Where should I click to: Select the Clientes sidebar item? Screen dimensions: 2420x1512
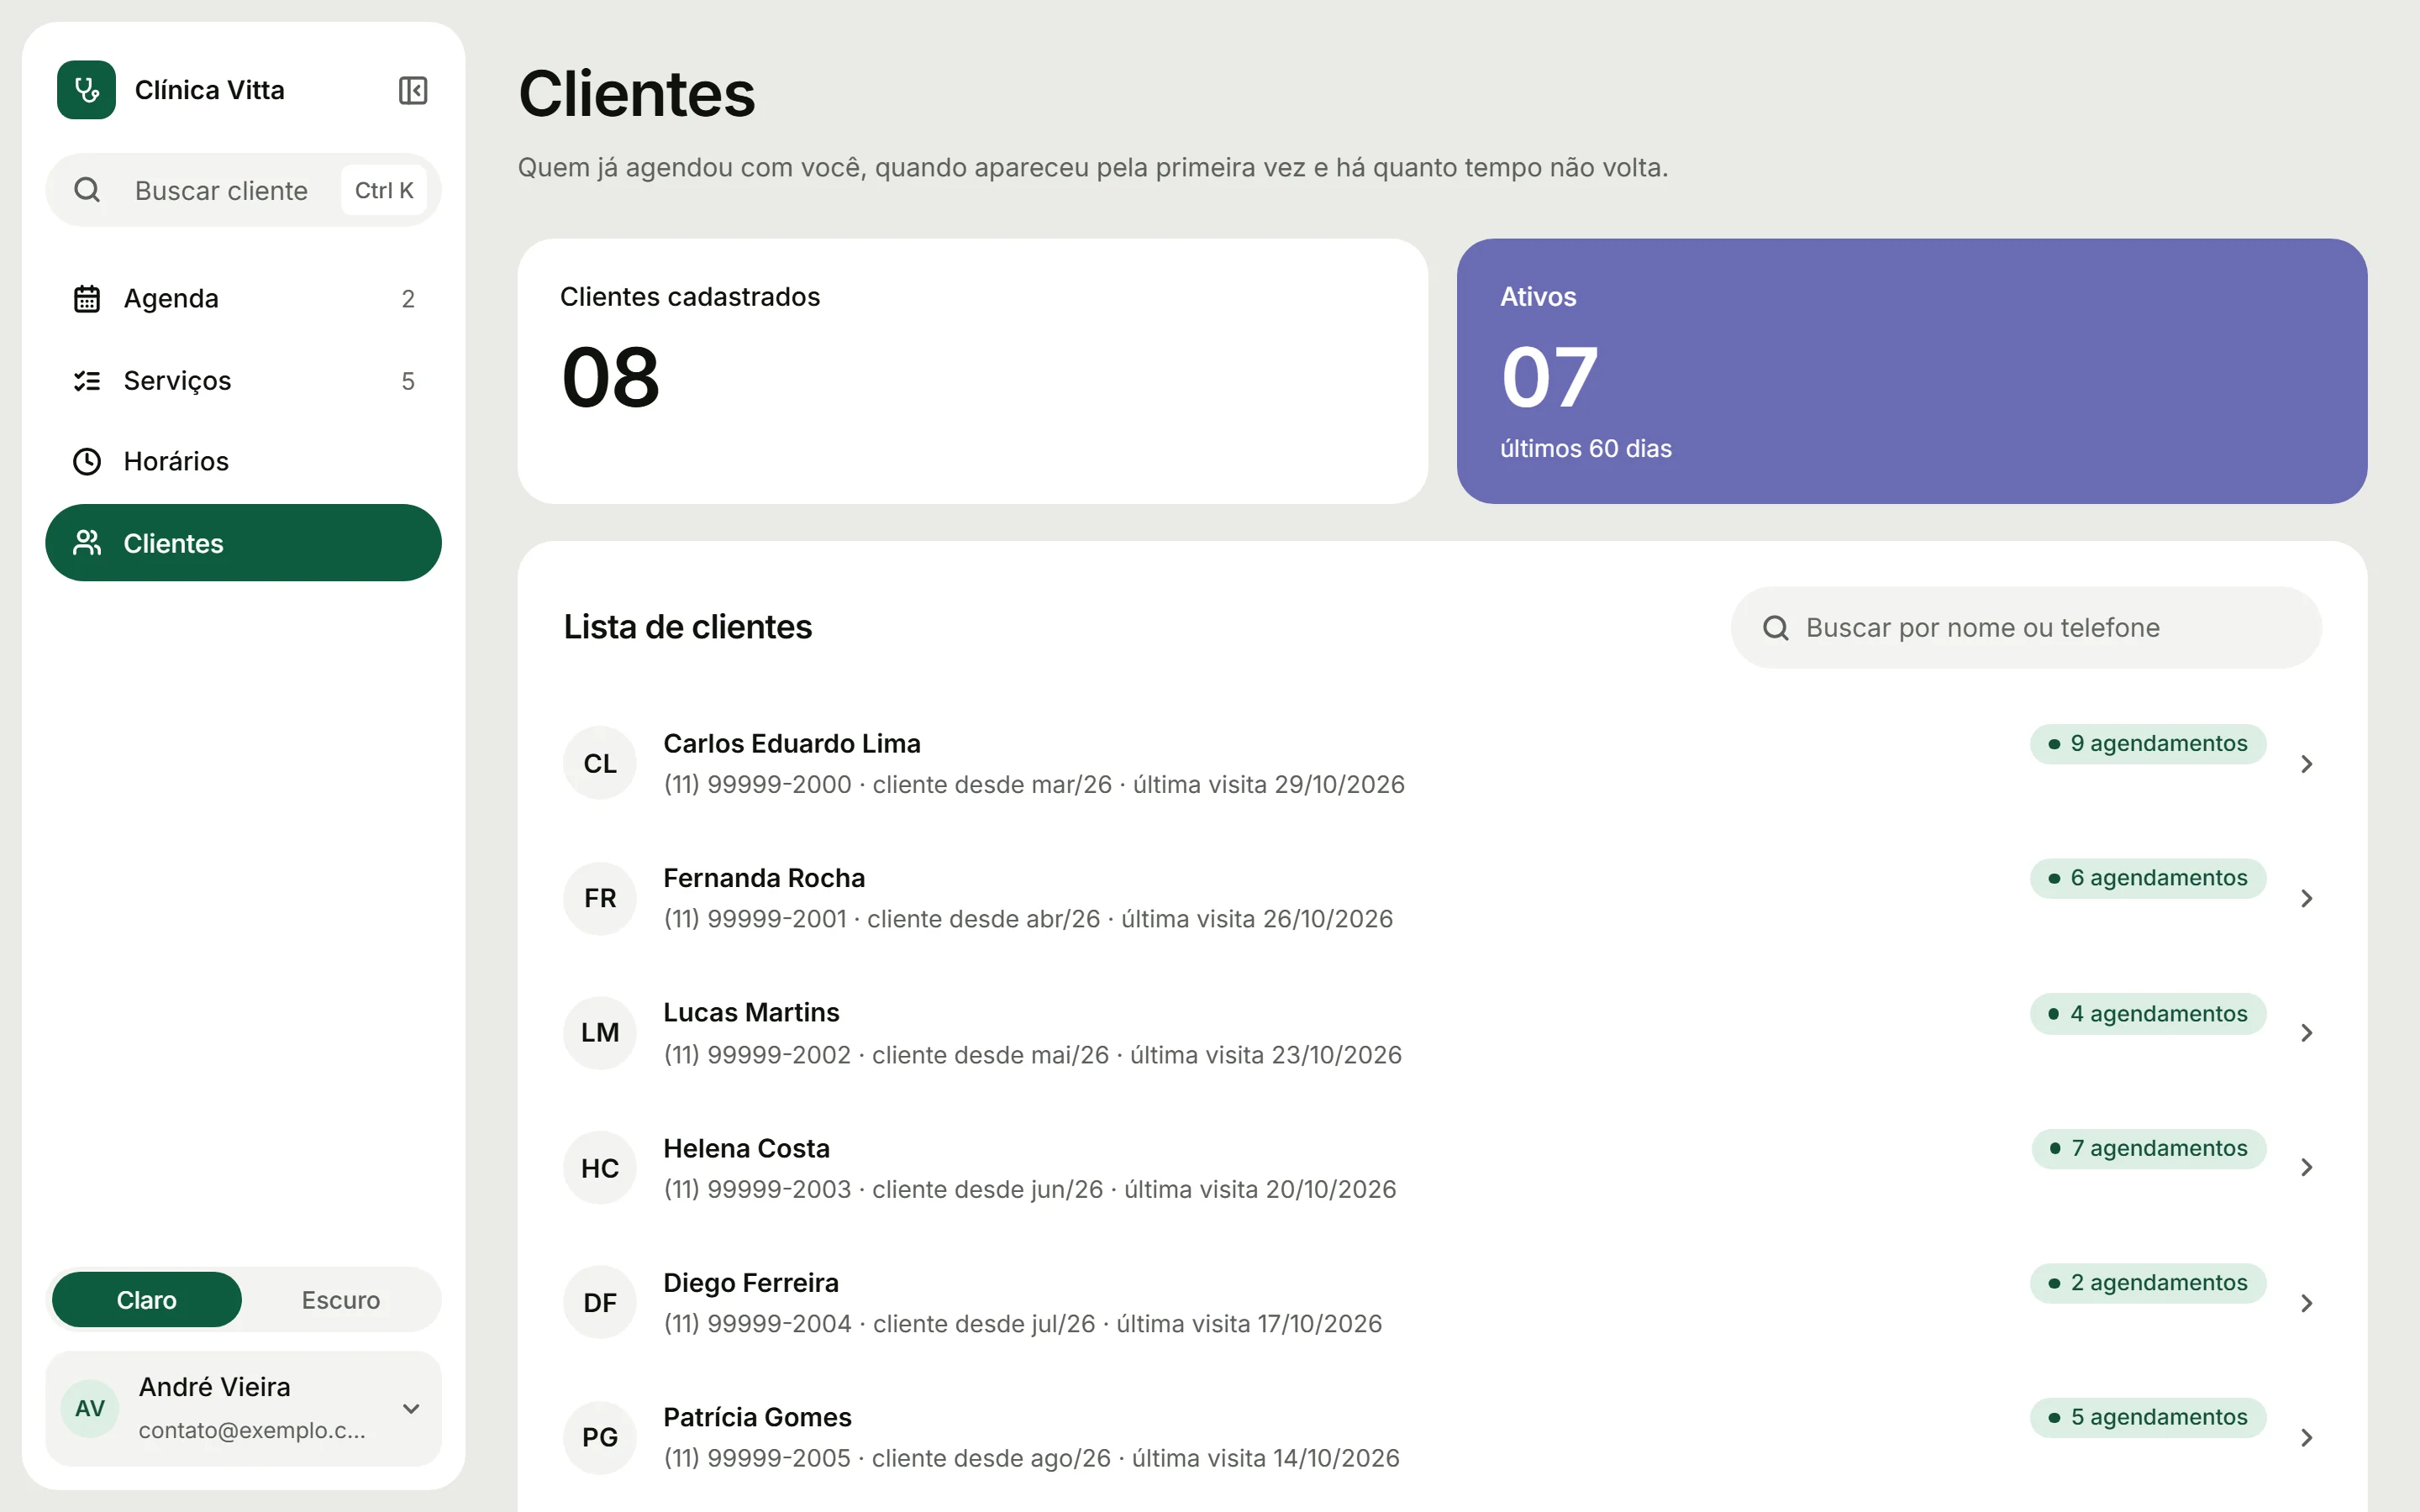[x=243, y=543]
